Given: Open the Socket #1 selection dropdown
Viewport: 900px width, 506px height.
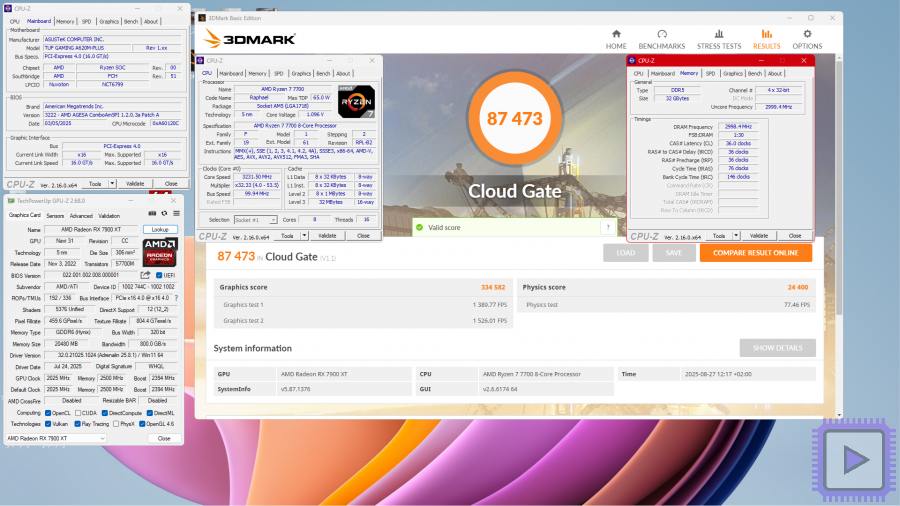Looking at the screenshot, I should [255, 220].
